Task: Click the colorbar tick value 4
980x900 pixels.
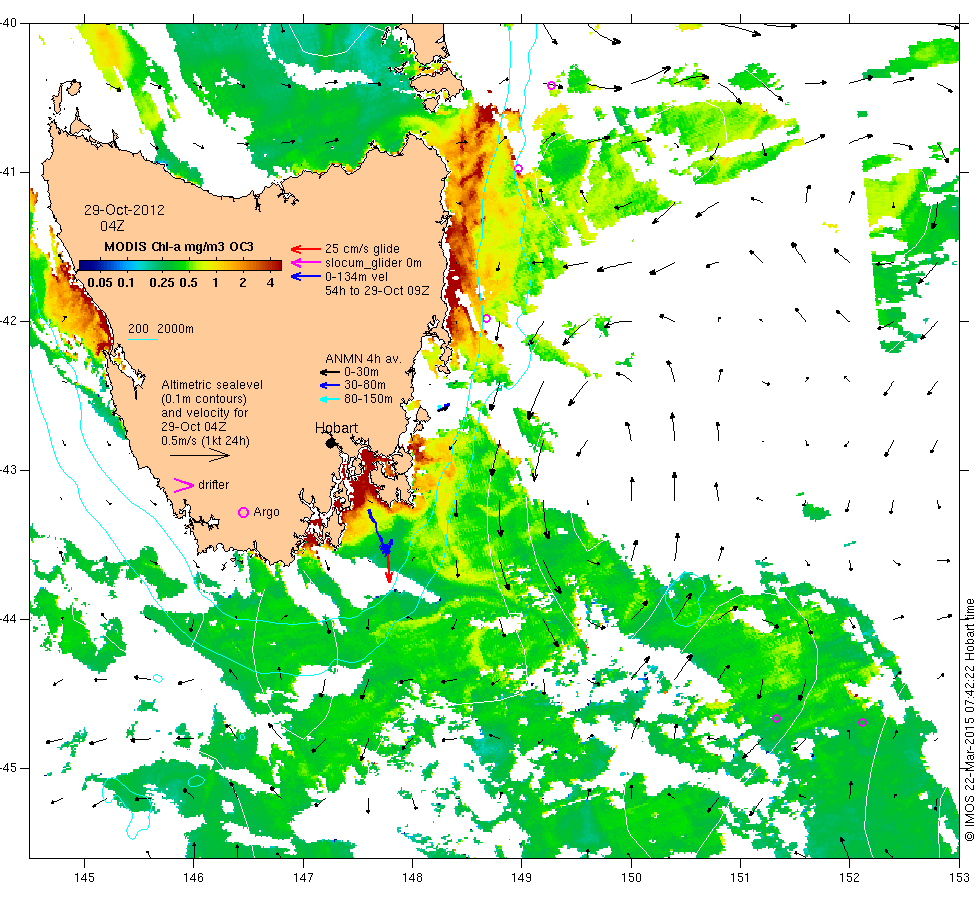Action: tap(271, 282)
